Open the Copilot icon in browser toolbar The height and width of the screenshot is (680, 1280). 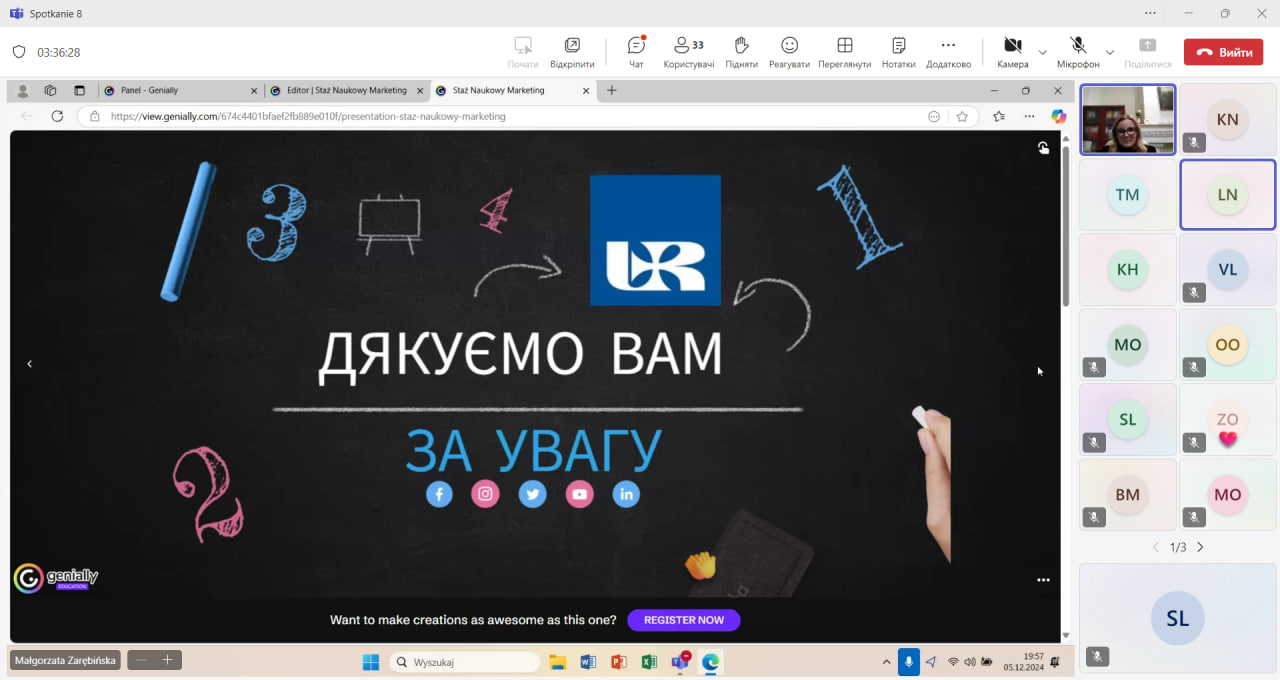1058,116
